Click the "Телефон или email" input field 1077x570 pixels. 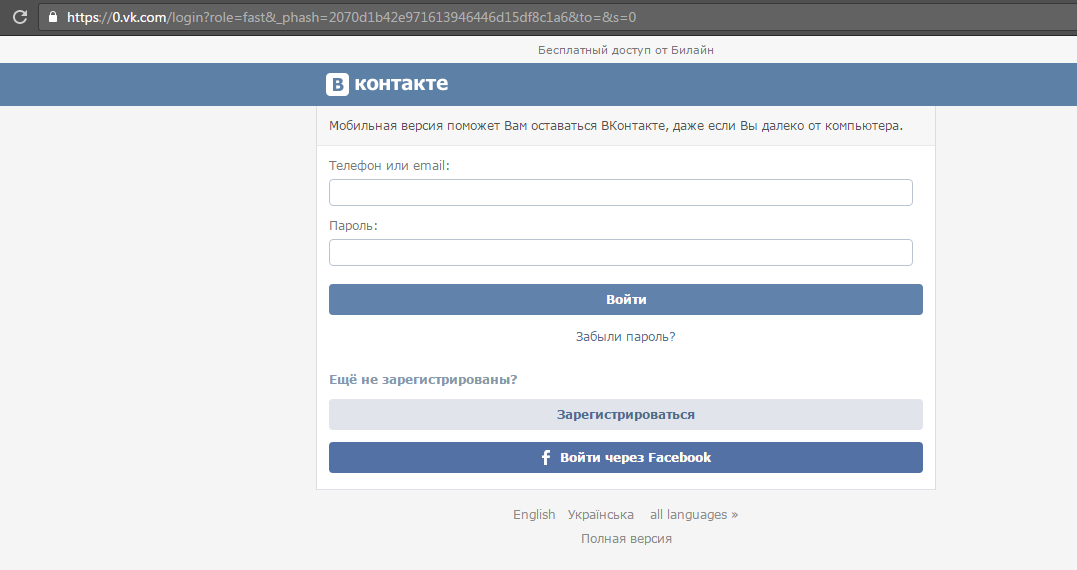[x=620, y=193]
